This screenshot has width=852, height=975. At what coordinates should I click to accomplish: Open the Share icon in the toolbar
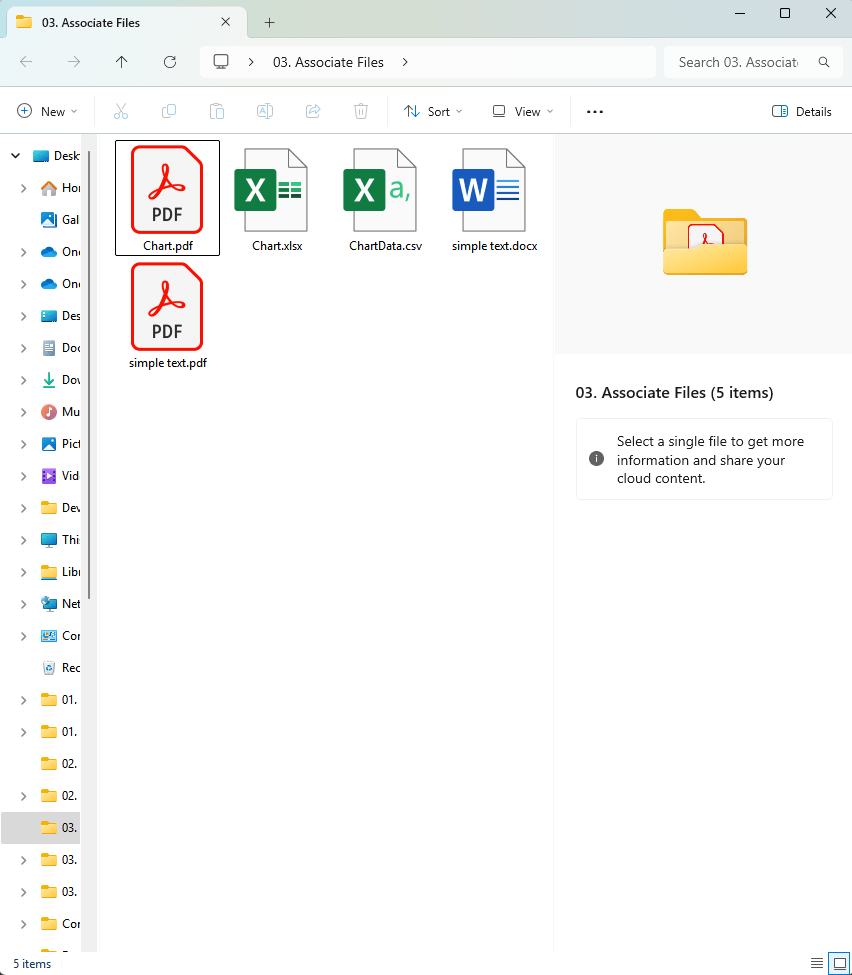[312, 111]
